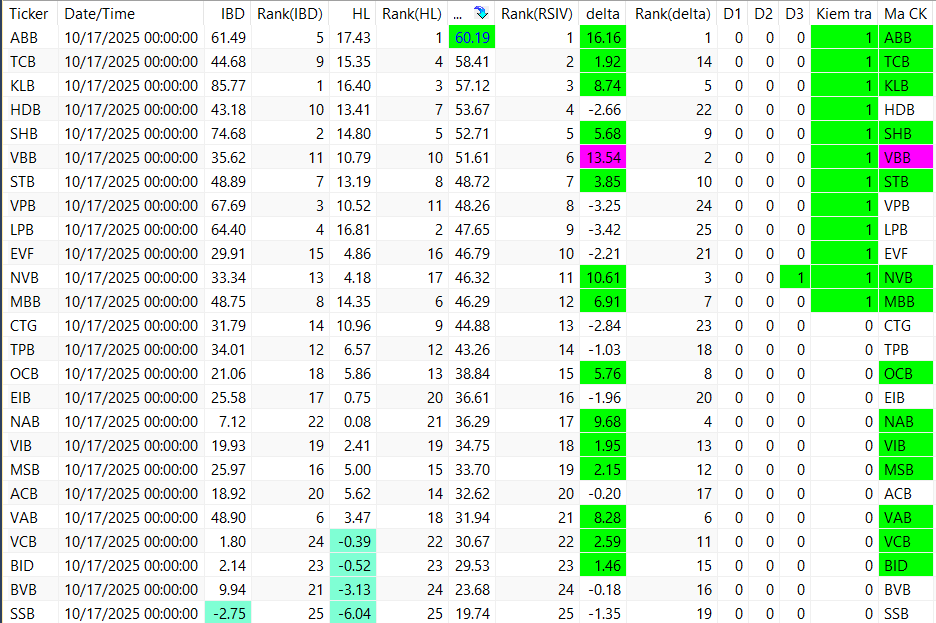Click the magenta delta cell 13.54

tap(603, 158)
